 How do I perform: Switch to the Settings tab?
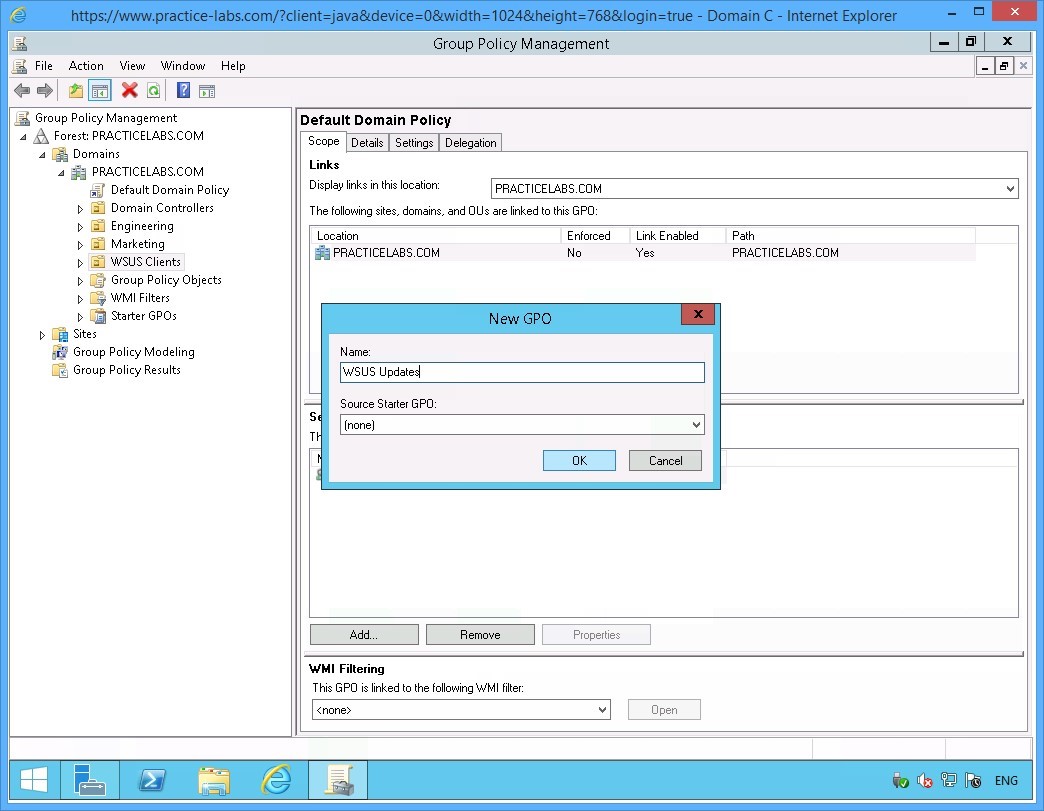pos(414,143)
